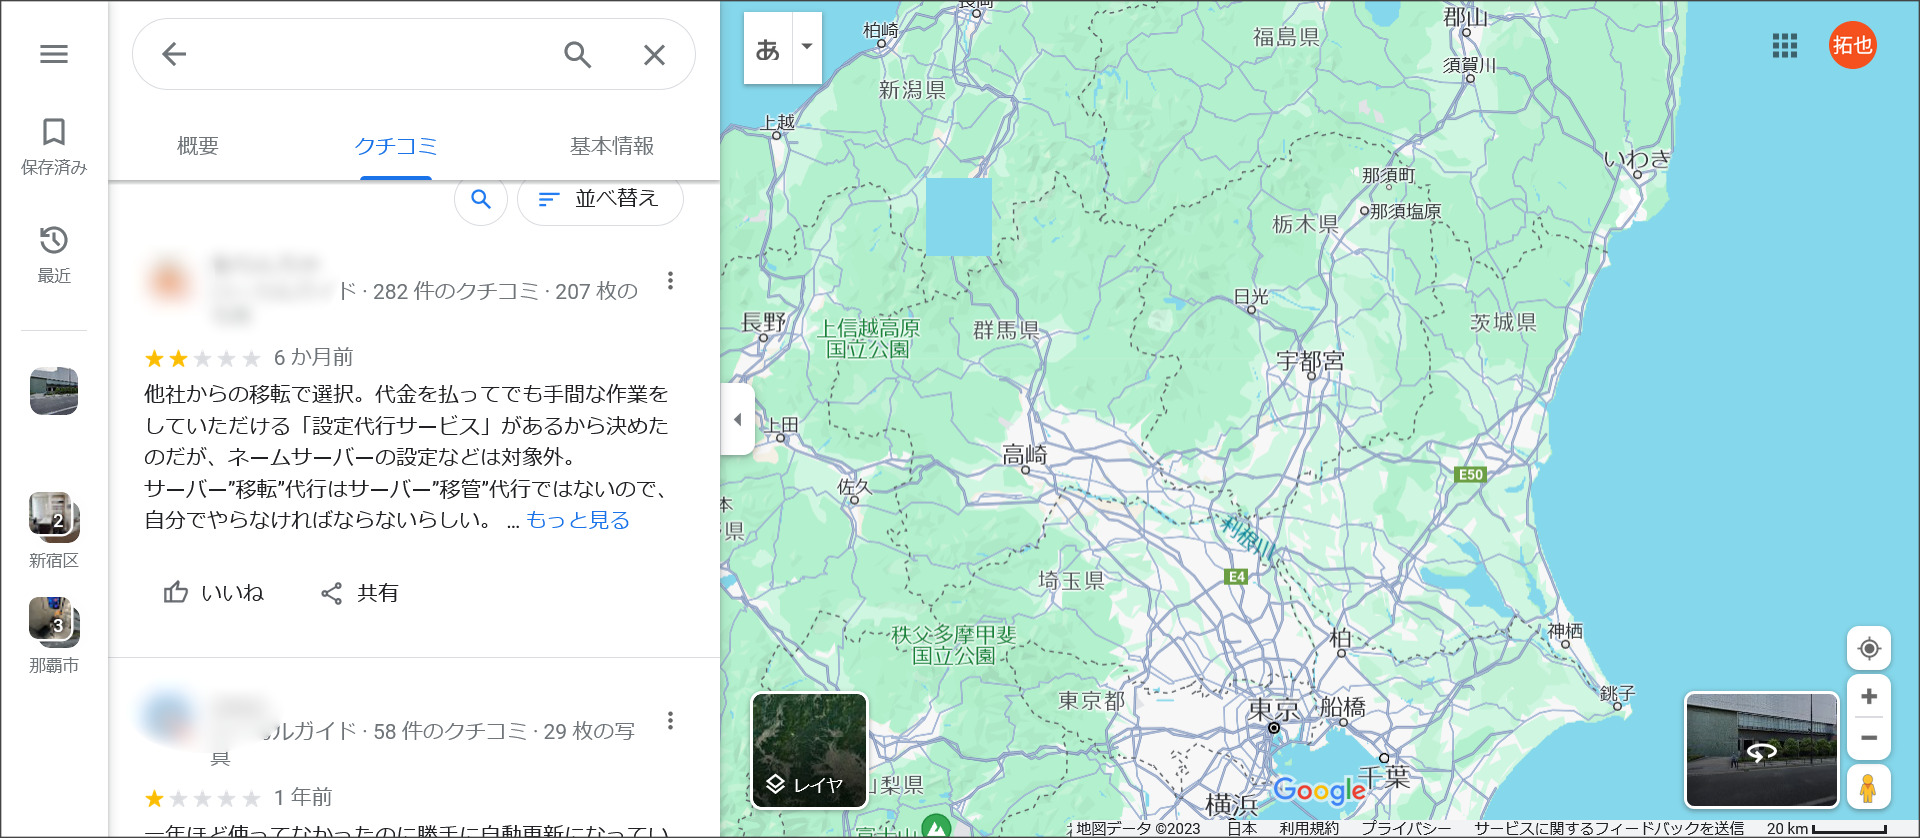Click the 那須塩原 label on map
The height and width of the screenshot is (838, 1920).
[1406, 211]
